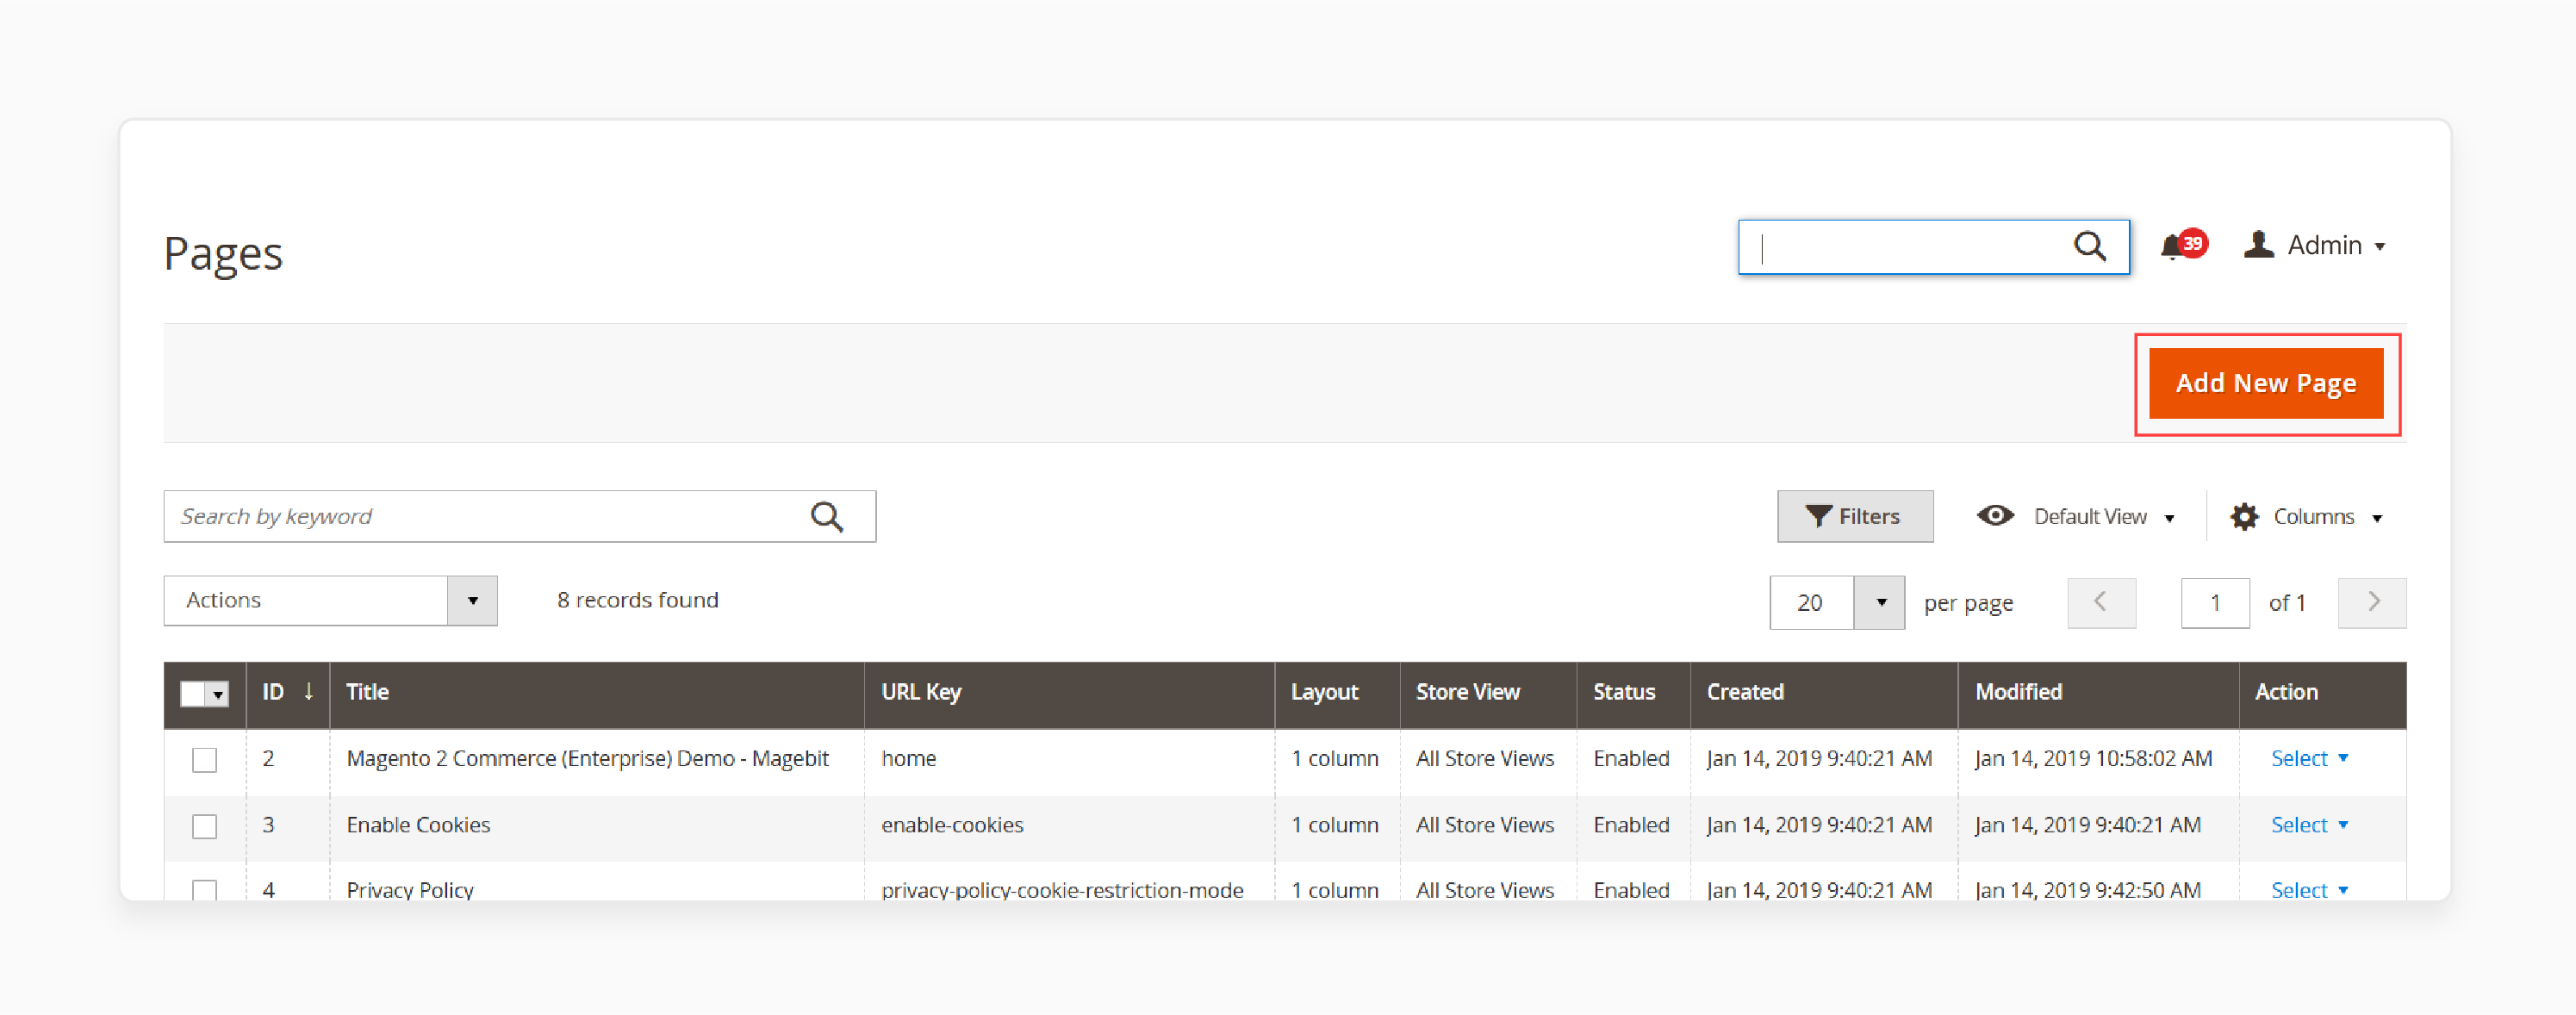Click '8 records found' text
Screen dimensions: 2576x1015
point(637,600)
